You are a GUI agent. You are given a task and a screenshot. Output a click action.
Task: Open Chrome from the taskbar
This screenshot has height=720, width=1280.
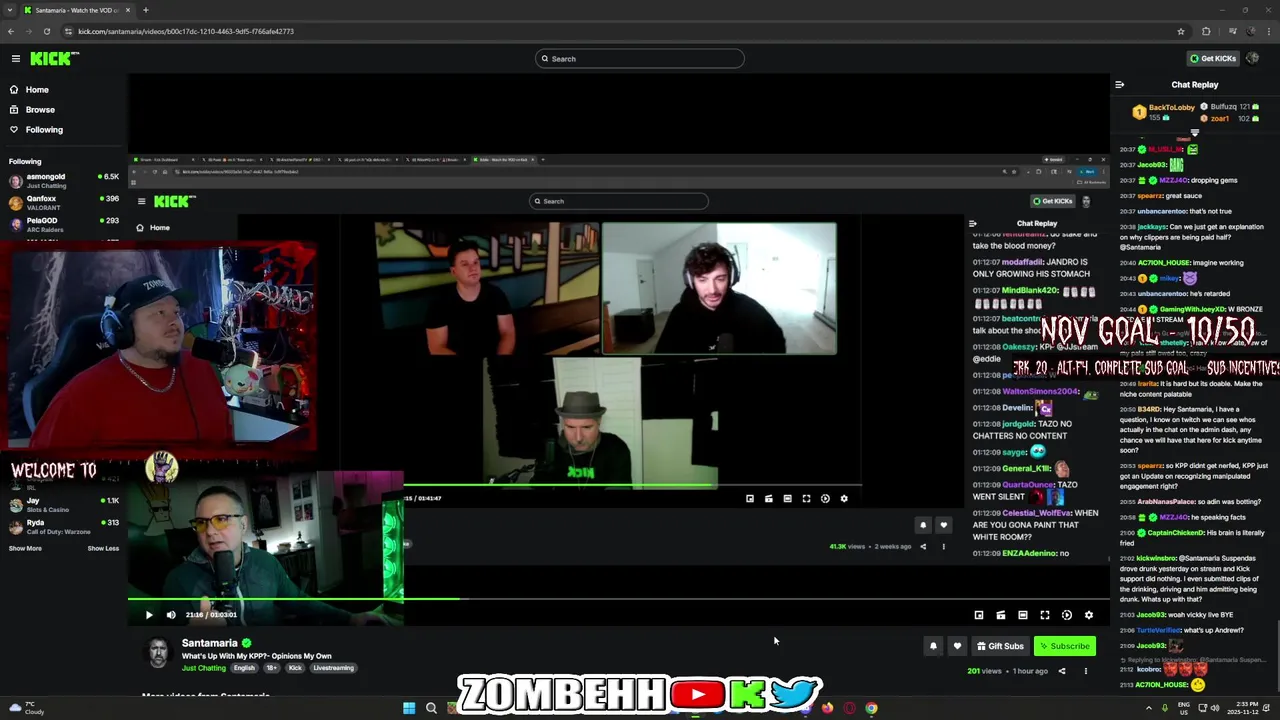click(x=871, y=708)
